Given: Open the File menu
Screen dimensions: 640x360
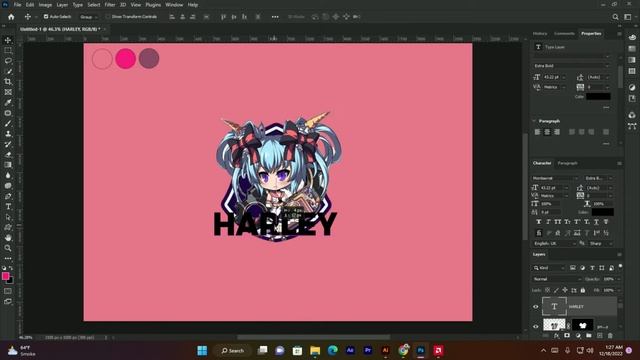Looking at the screenshot, I should pos(18,5).
